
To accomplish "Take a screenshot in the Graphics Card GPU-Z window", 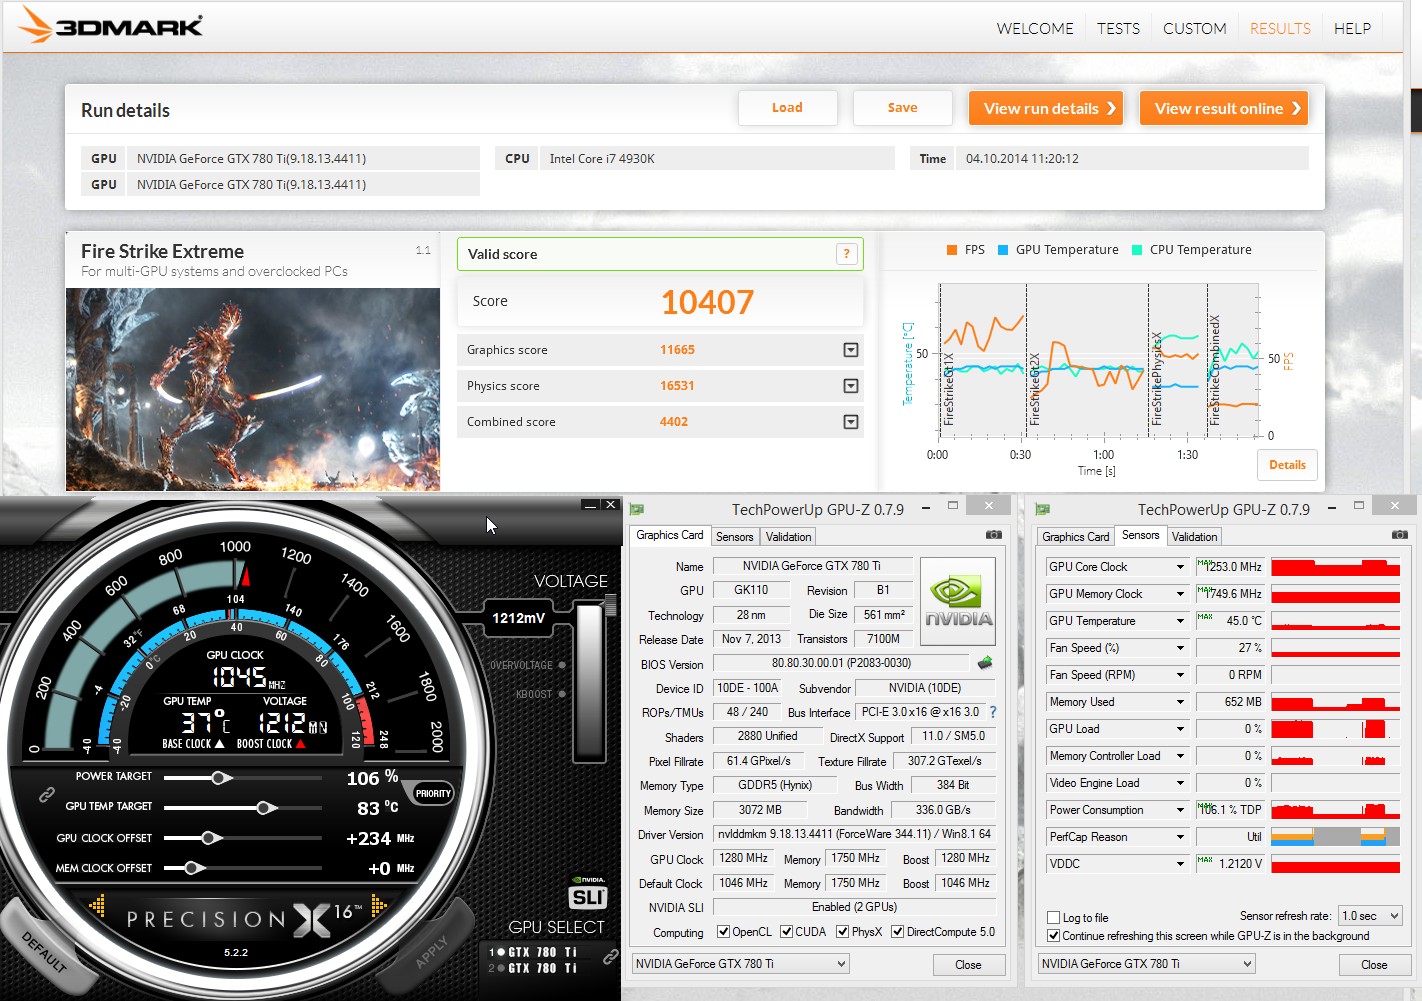I will [x=993, y=535].
